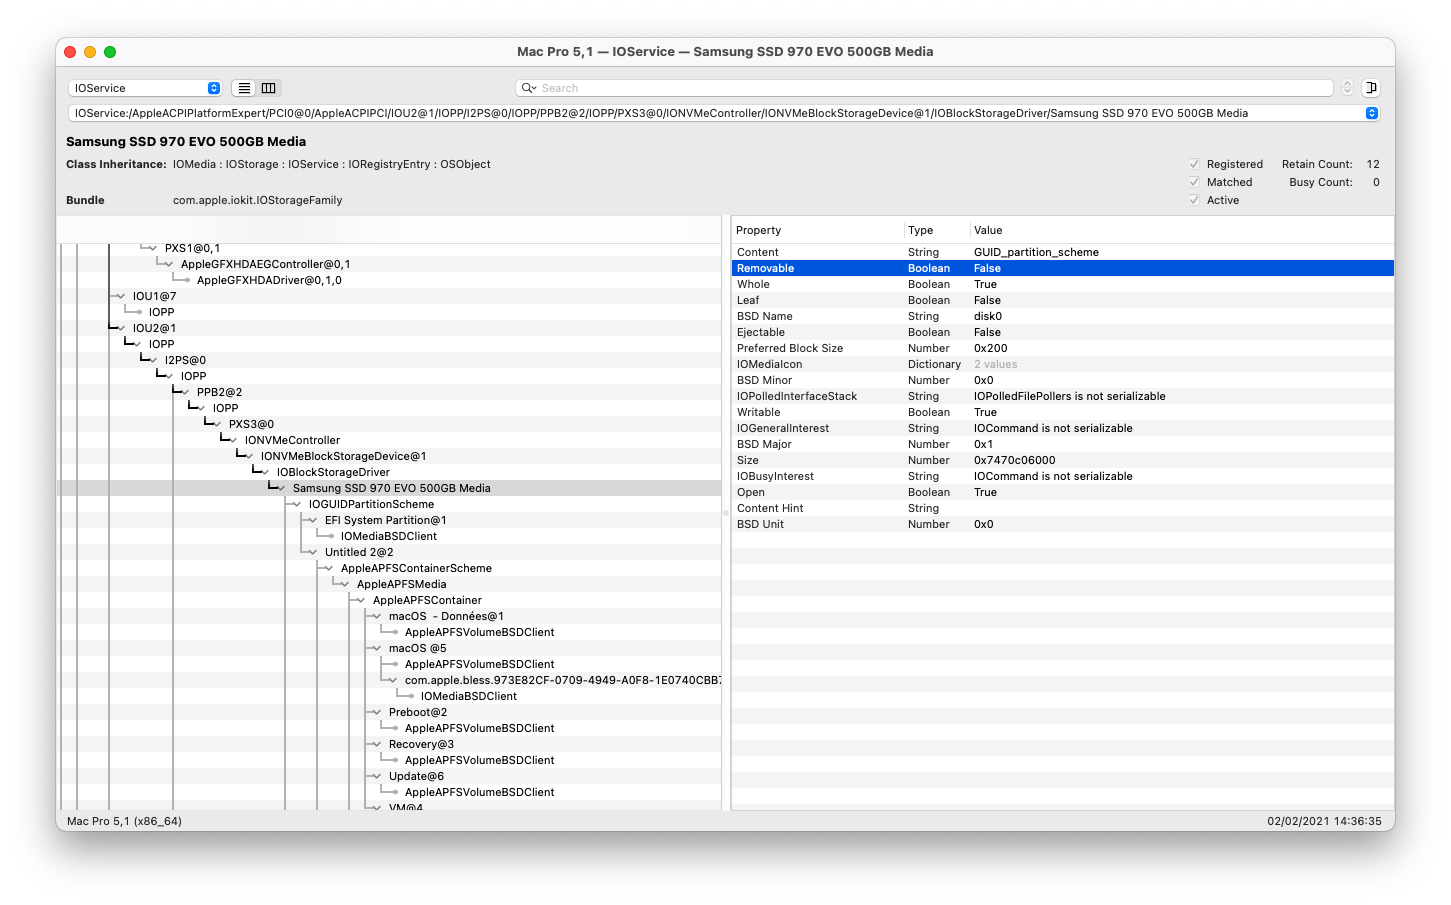Click the search magnifier icon
The image size is (1451, 905).
tap(529, 88)
